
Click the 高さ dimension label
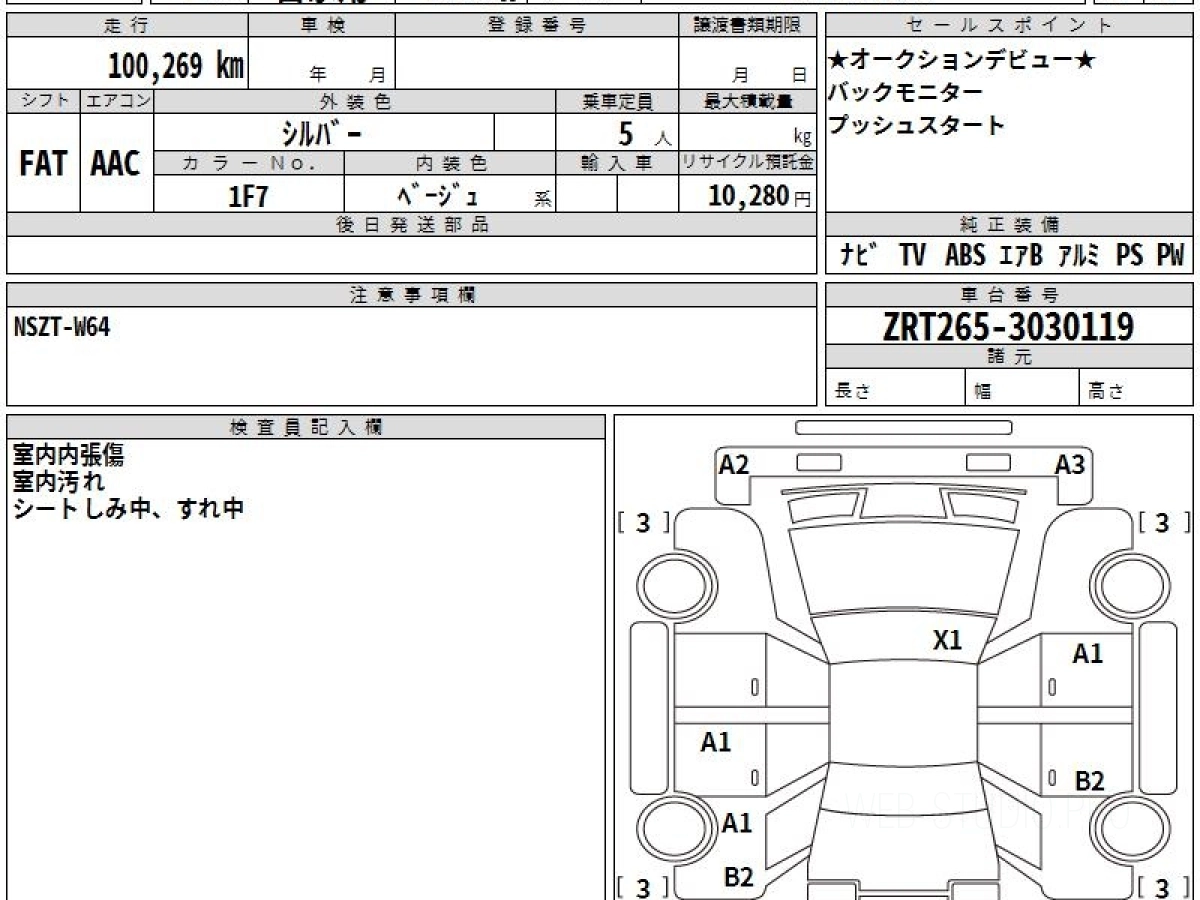[1106, 392]
